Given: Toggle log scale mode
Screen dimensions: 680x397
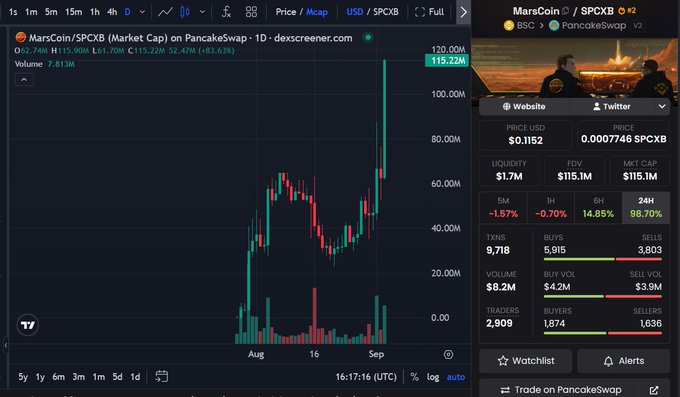Looking at the screenshot, I should click(x=433, y=377).
